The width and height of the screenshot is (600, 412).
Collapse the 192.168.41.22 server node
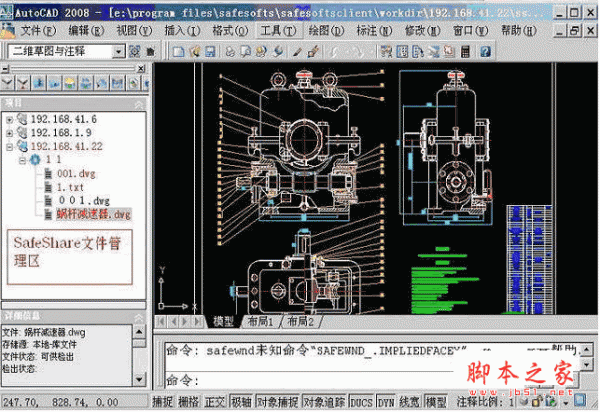click(10, 147)
